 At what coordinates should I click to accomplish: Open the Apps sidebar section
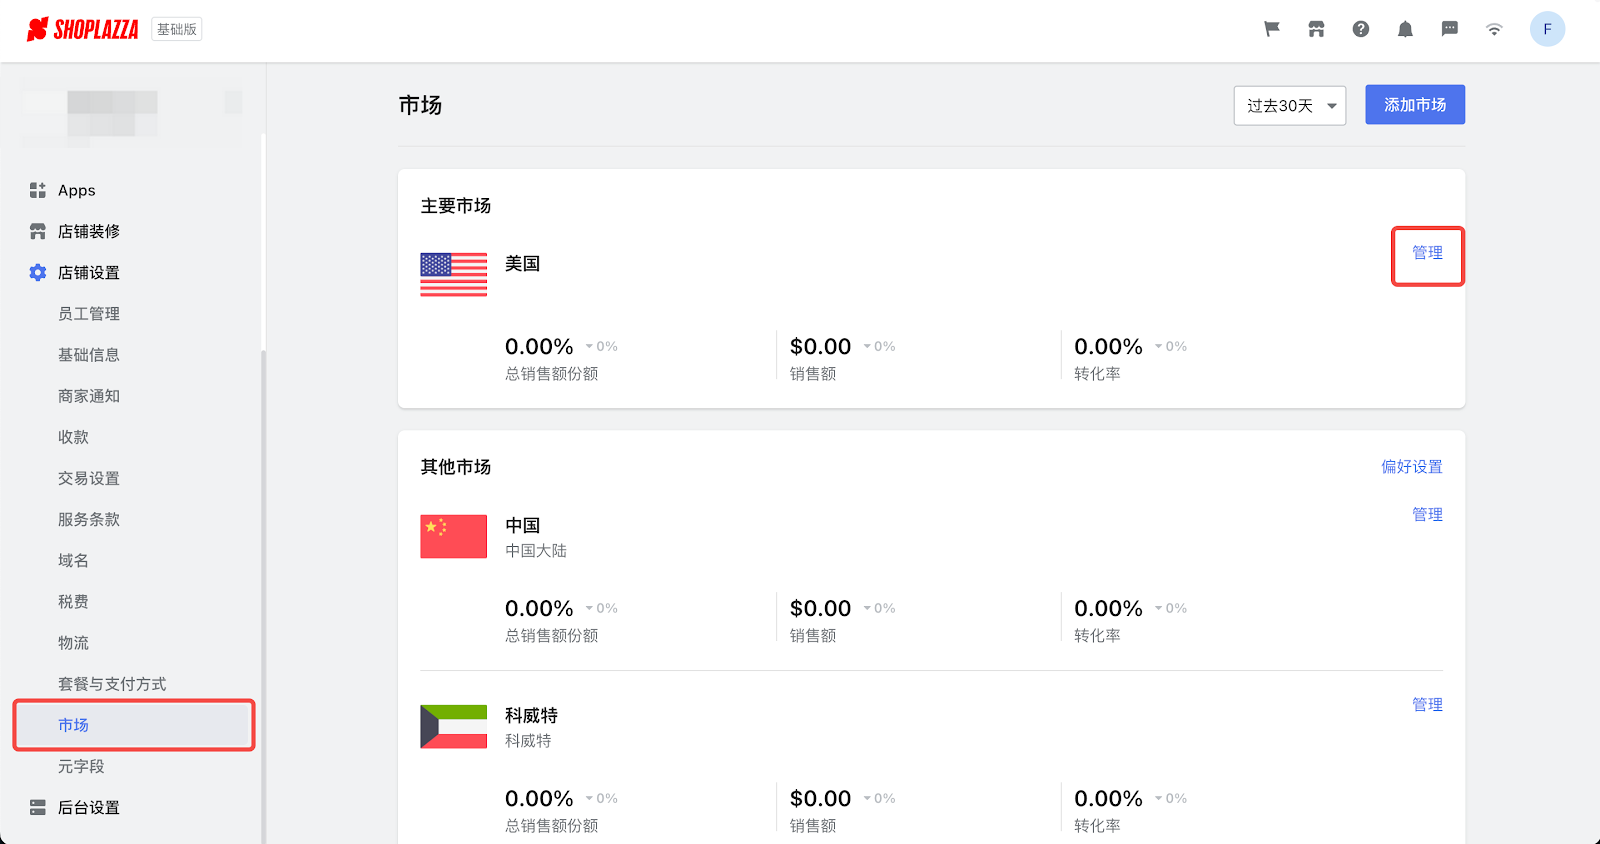(x=76, y=190)
